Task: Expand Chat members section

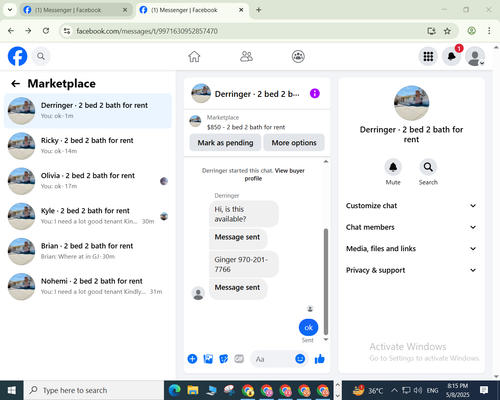Action: point(411,227)
